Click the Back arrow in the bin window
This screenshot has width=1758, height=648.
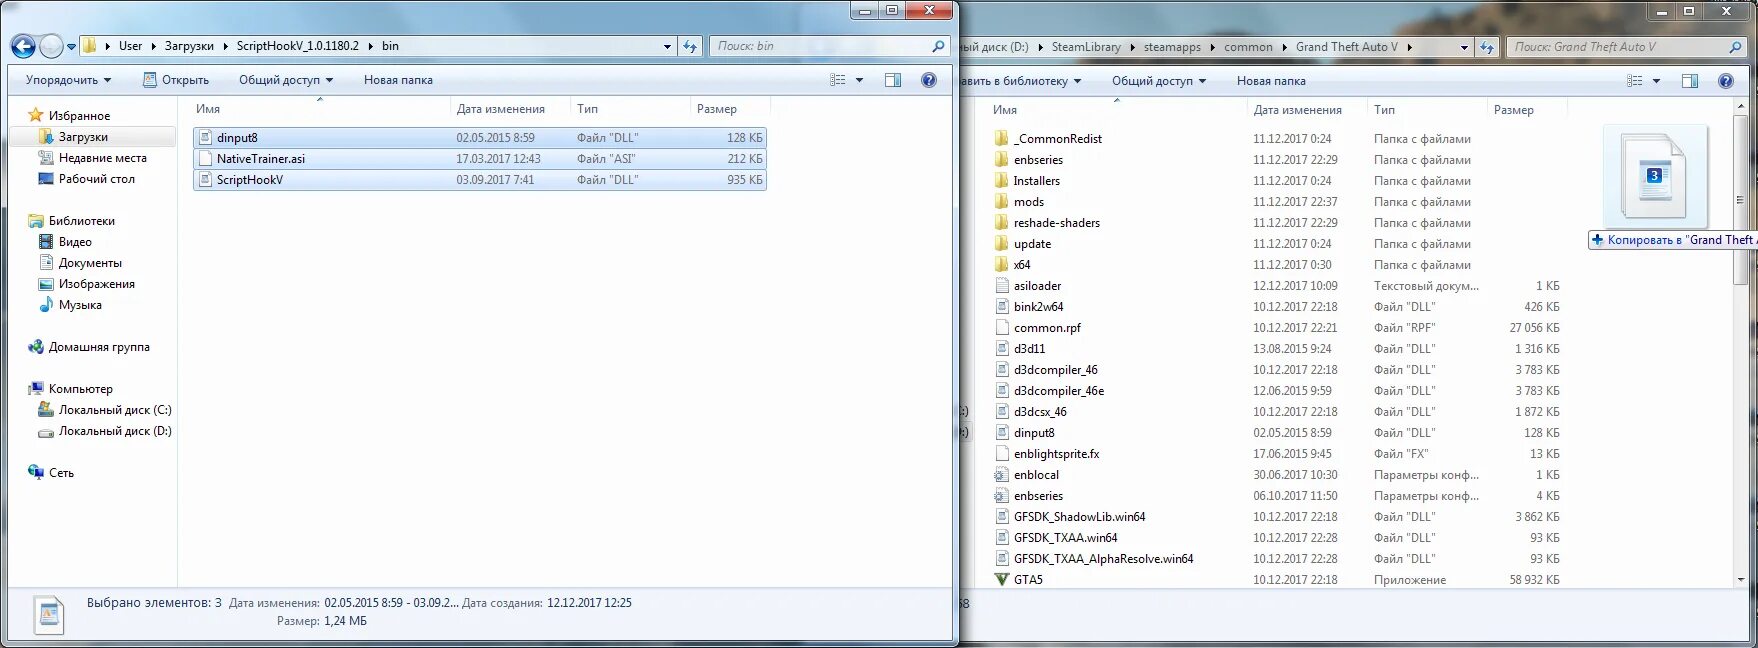23,46
